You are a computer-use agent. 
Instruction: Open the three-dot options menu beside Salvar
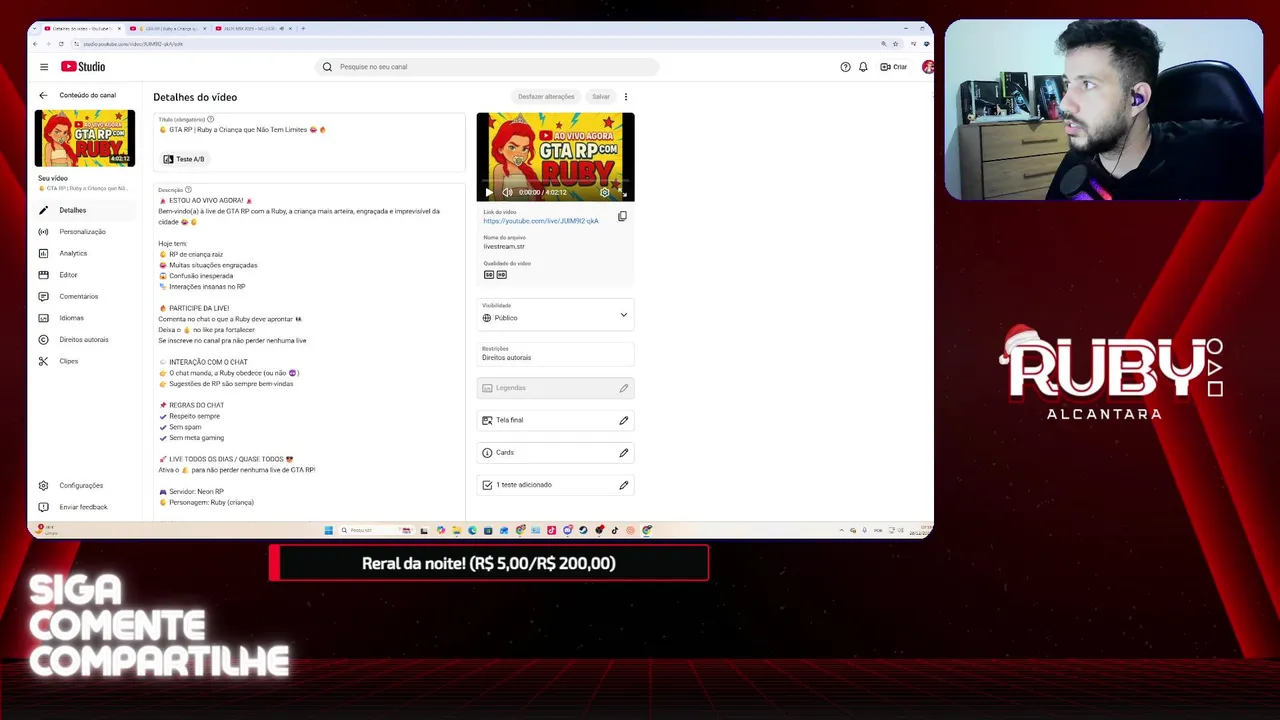[626, 97]
